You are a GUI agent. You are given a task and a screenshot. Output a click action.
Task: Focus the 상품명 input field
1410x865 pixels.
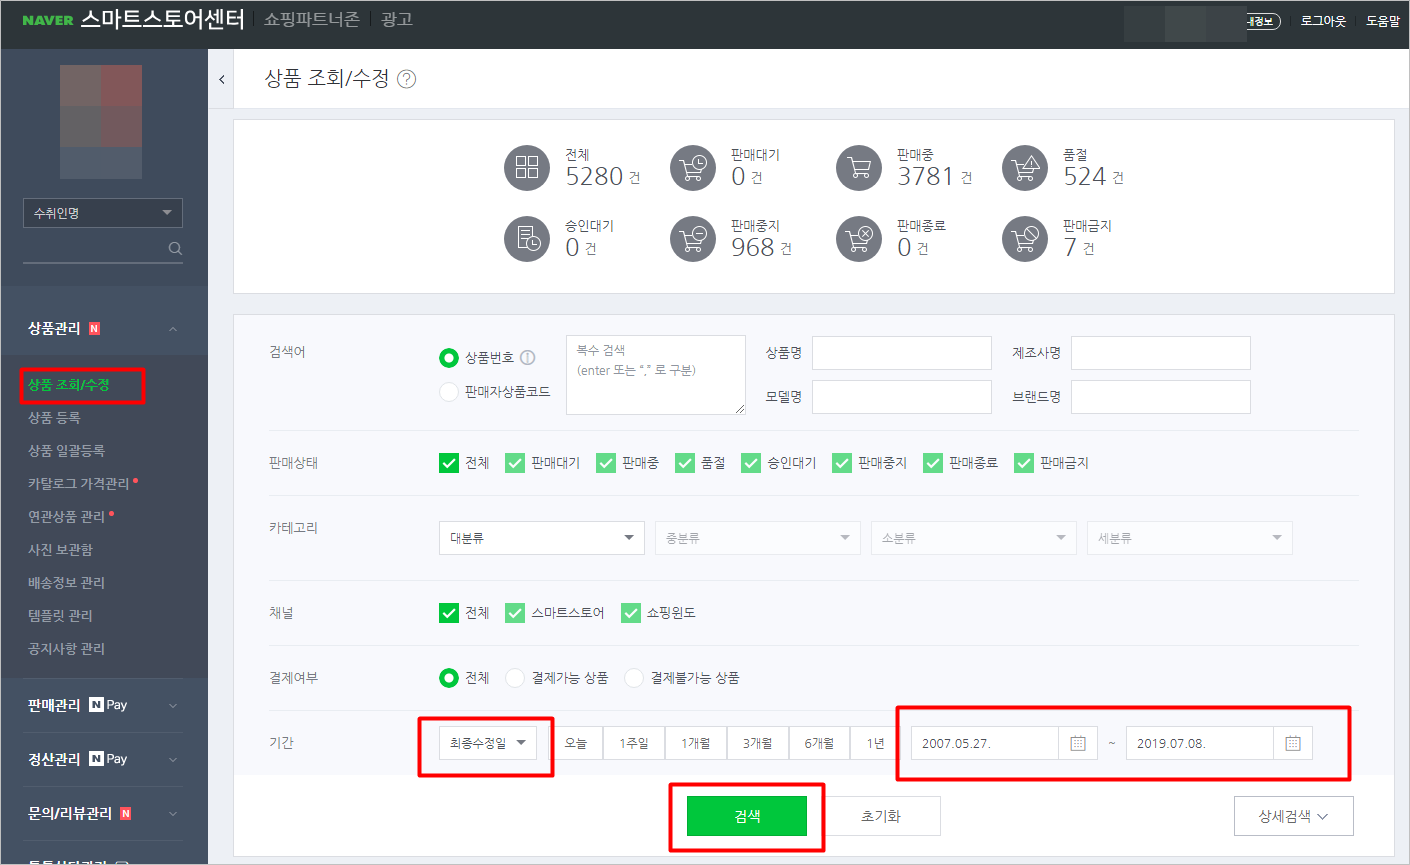(x=902, y=353)
